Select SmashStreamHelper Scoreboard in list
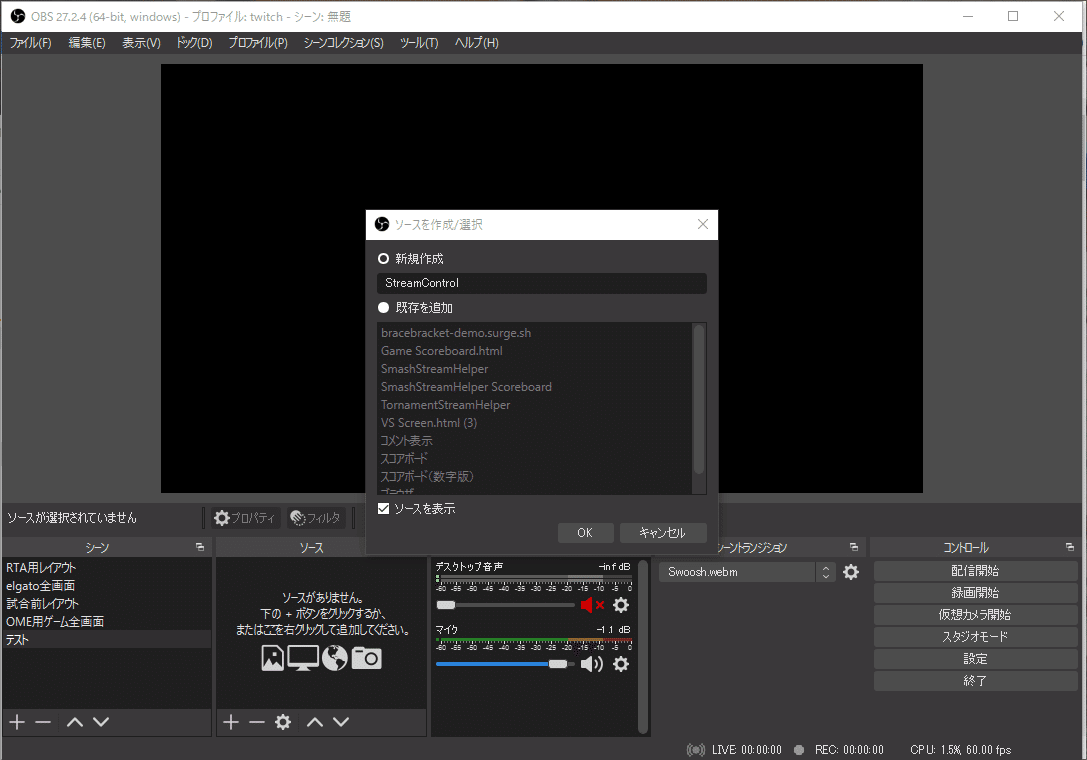 [535, 387]
